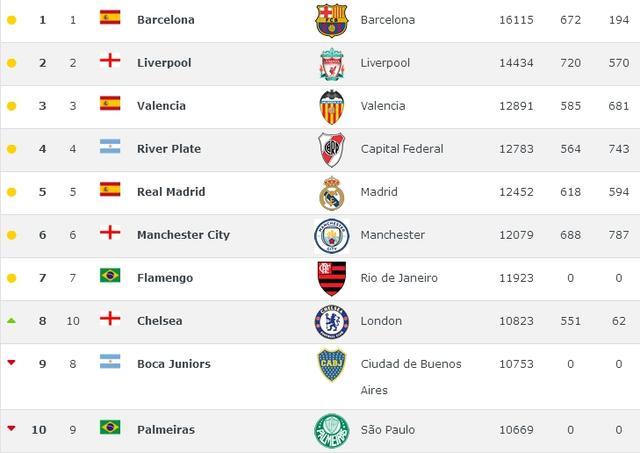Click the Valencia club crest
The width and height of the screenshot is (640, 453).
point(331,107)
